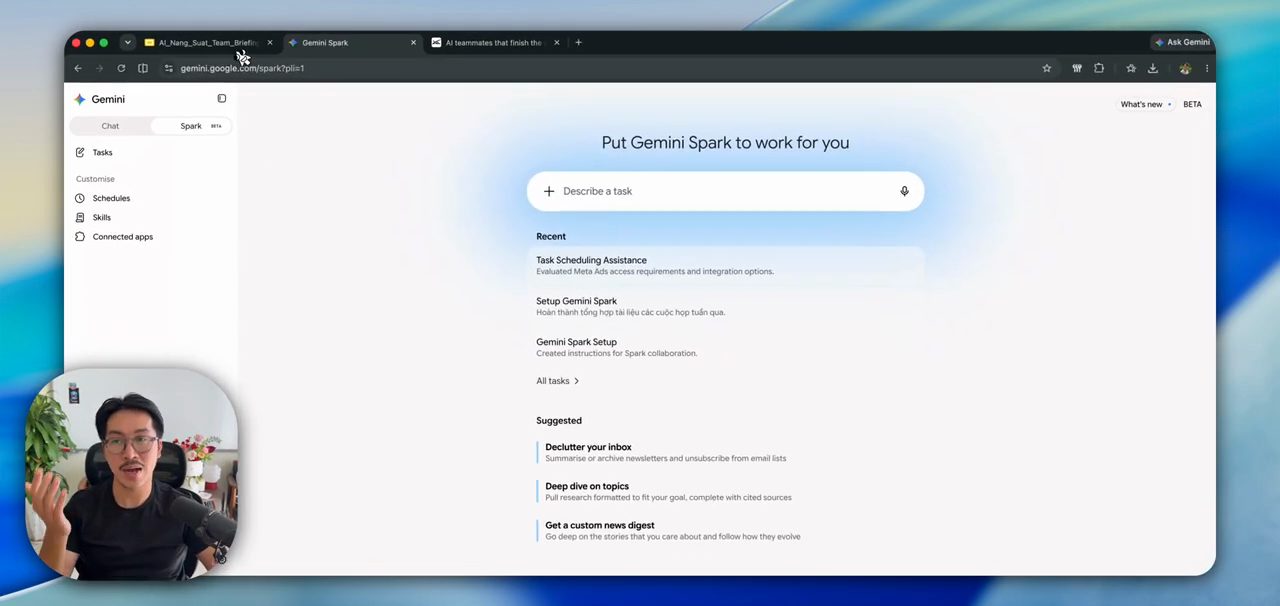Reload the Gemini Spark page
This screenshot has height=606, width=1280.
[121, 68]
